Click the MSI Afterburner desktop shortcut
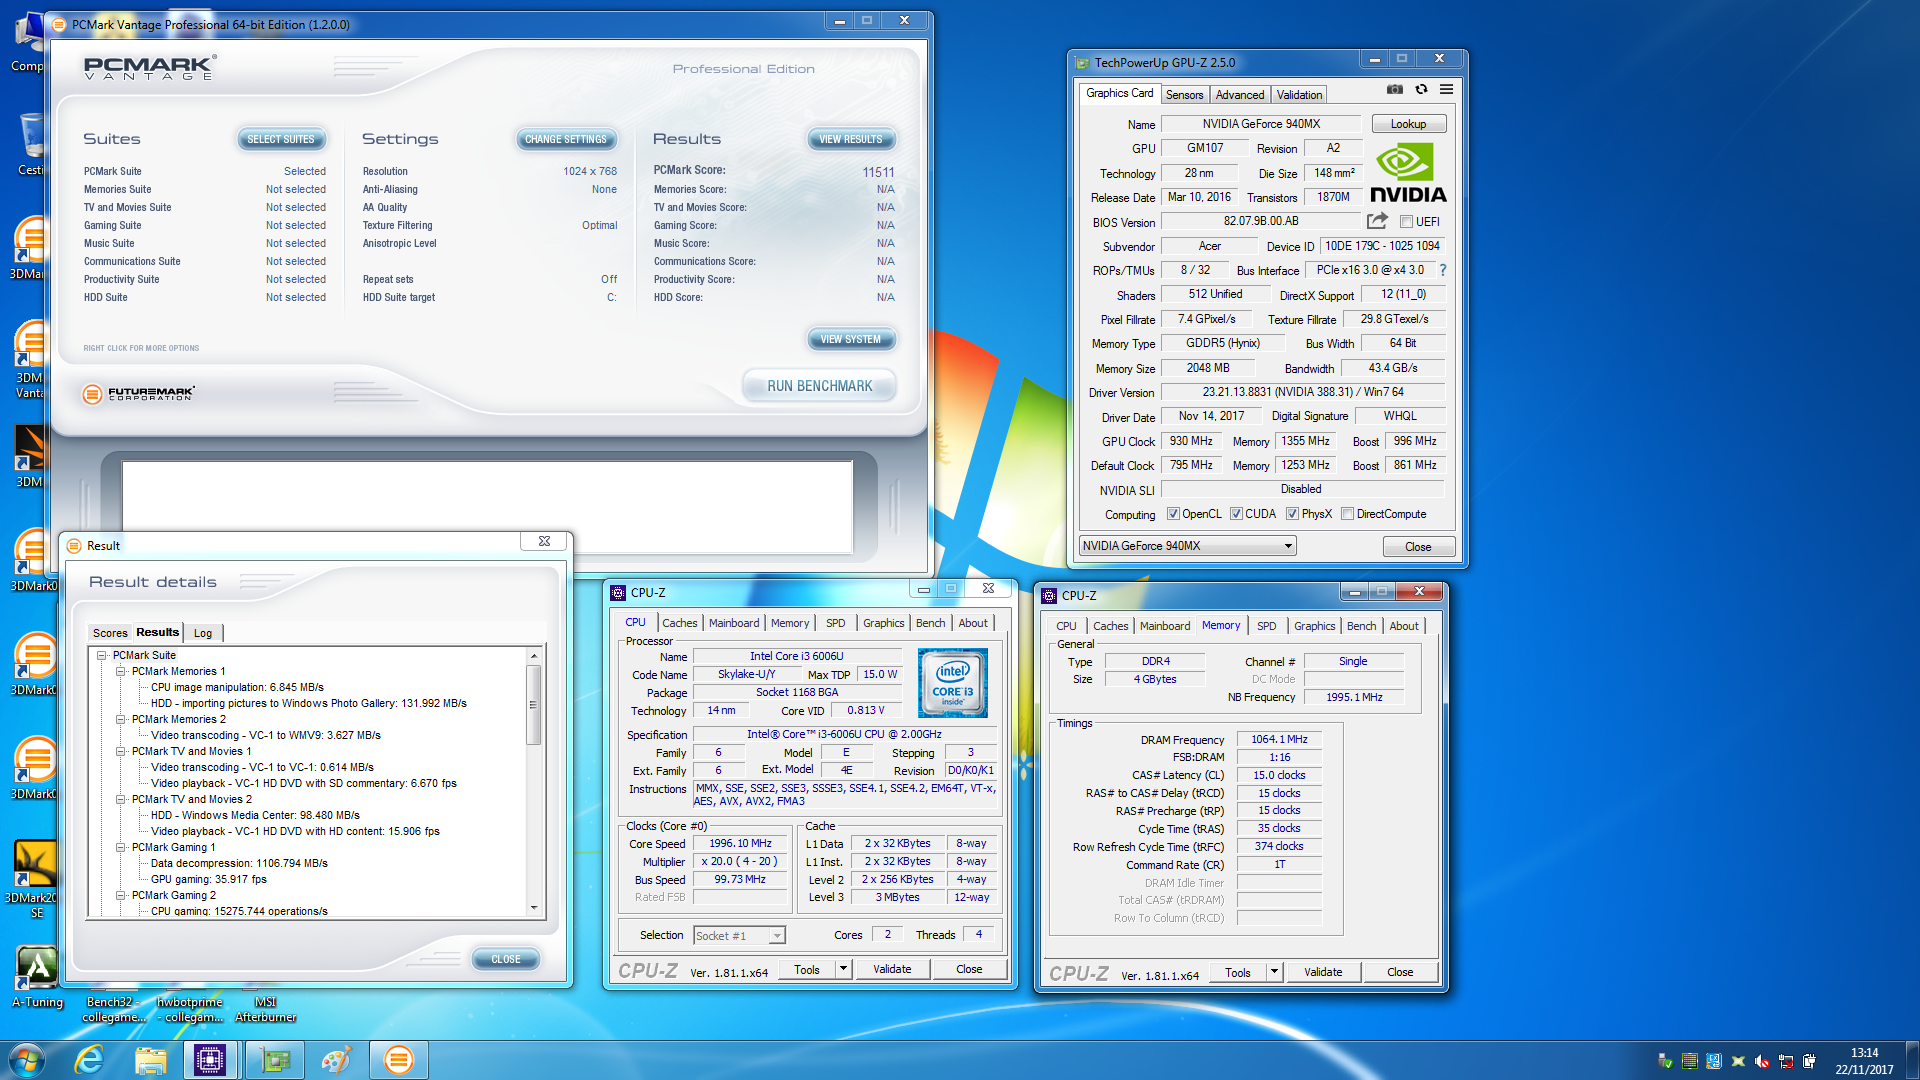This screenshot has width=1920, height=1080. click(265, 1009)
